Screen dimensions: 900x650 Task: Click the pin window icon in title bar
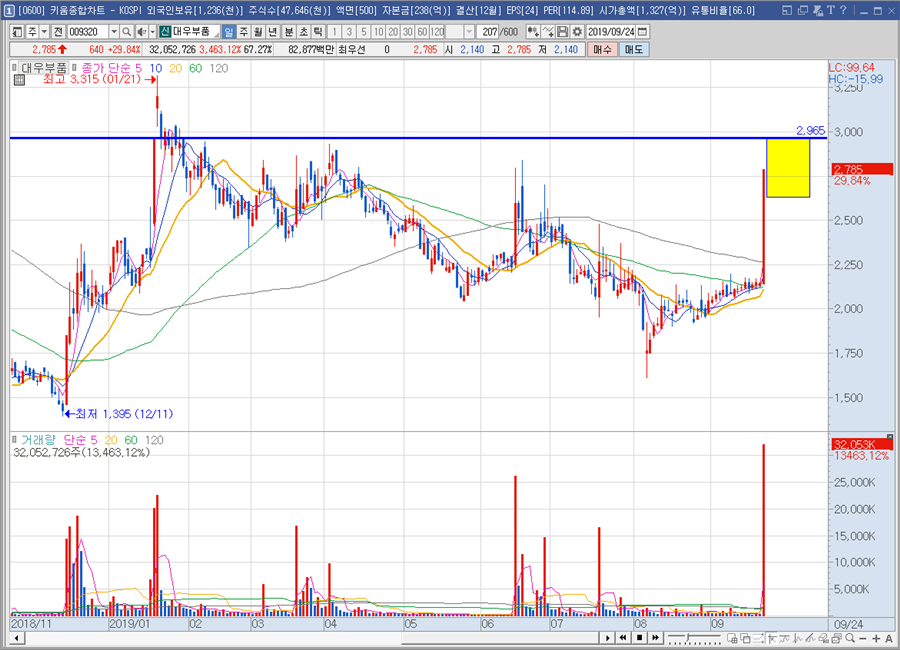817,10
